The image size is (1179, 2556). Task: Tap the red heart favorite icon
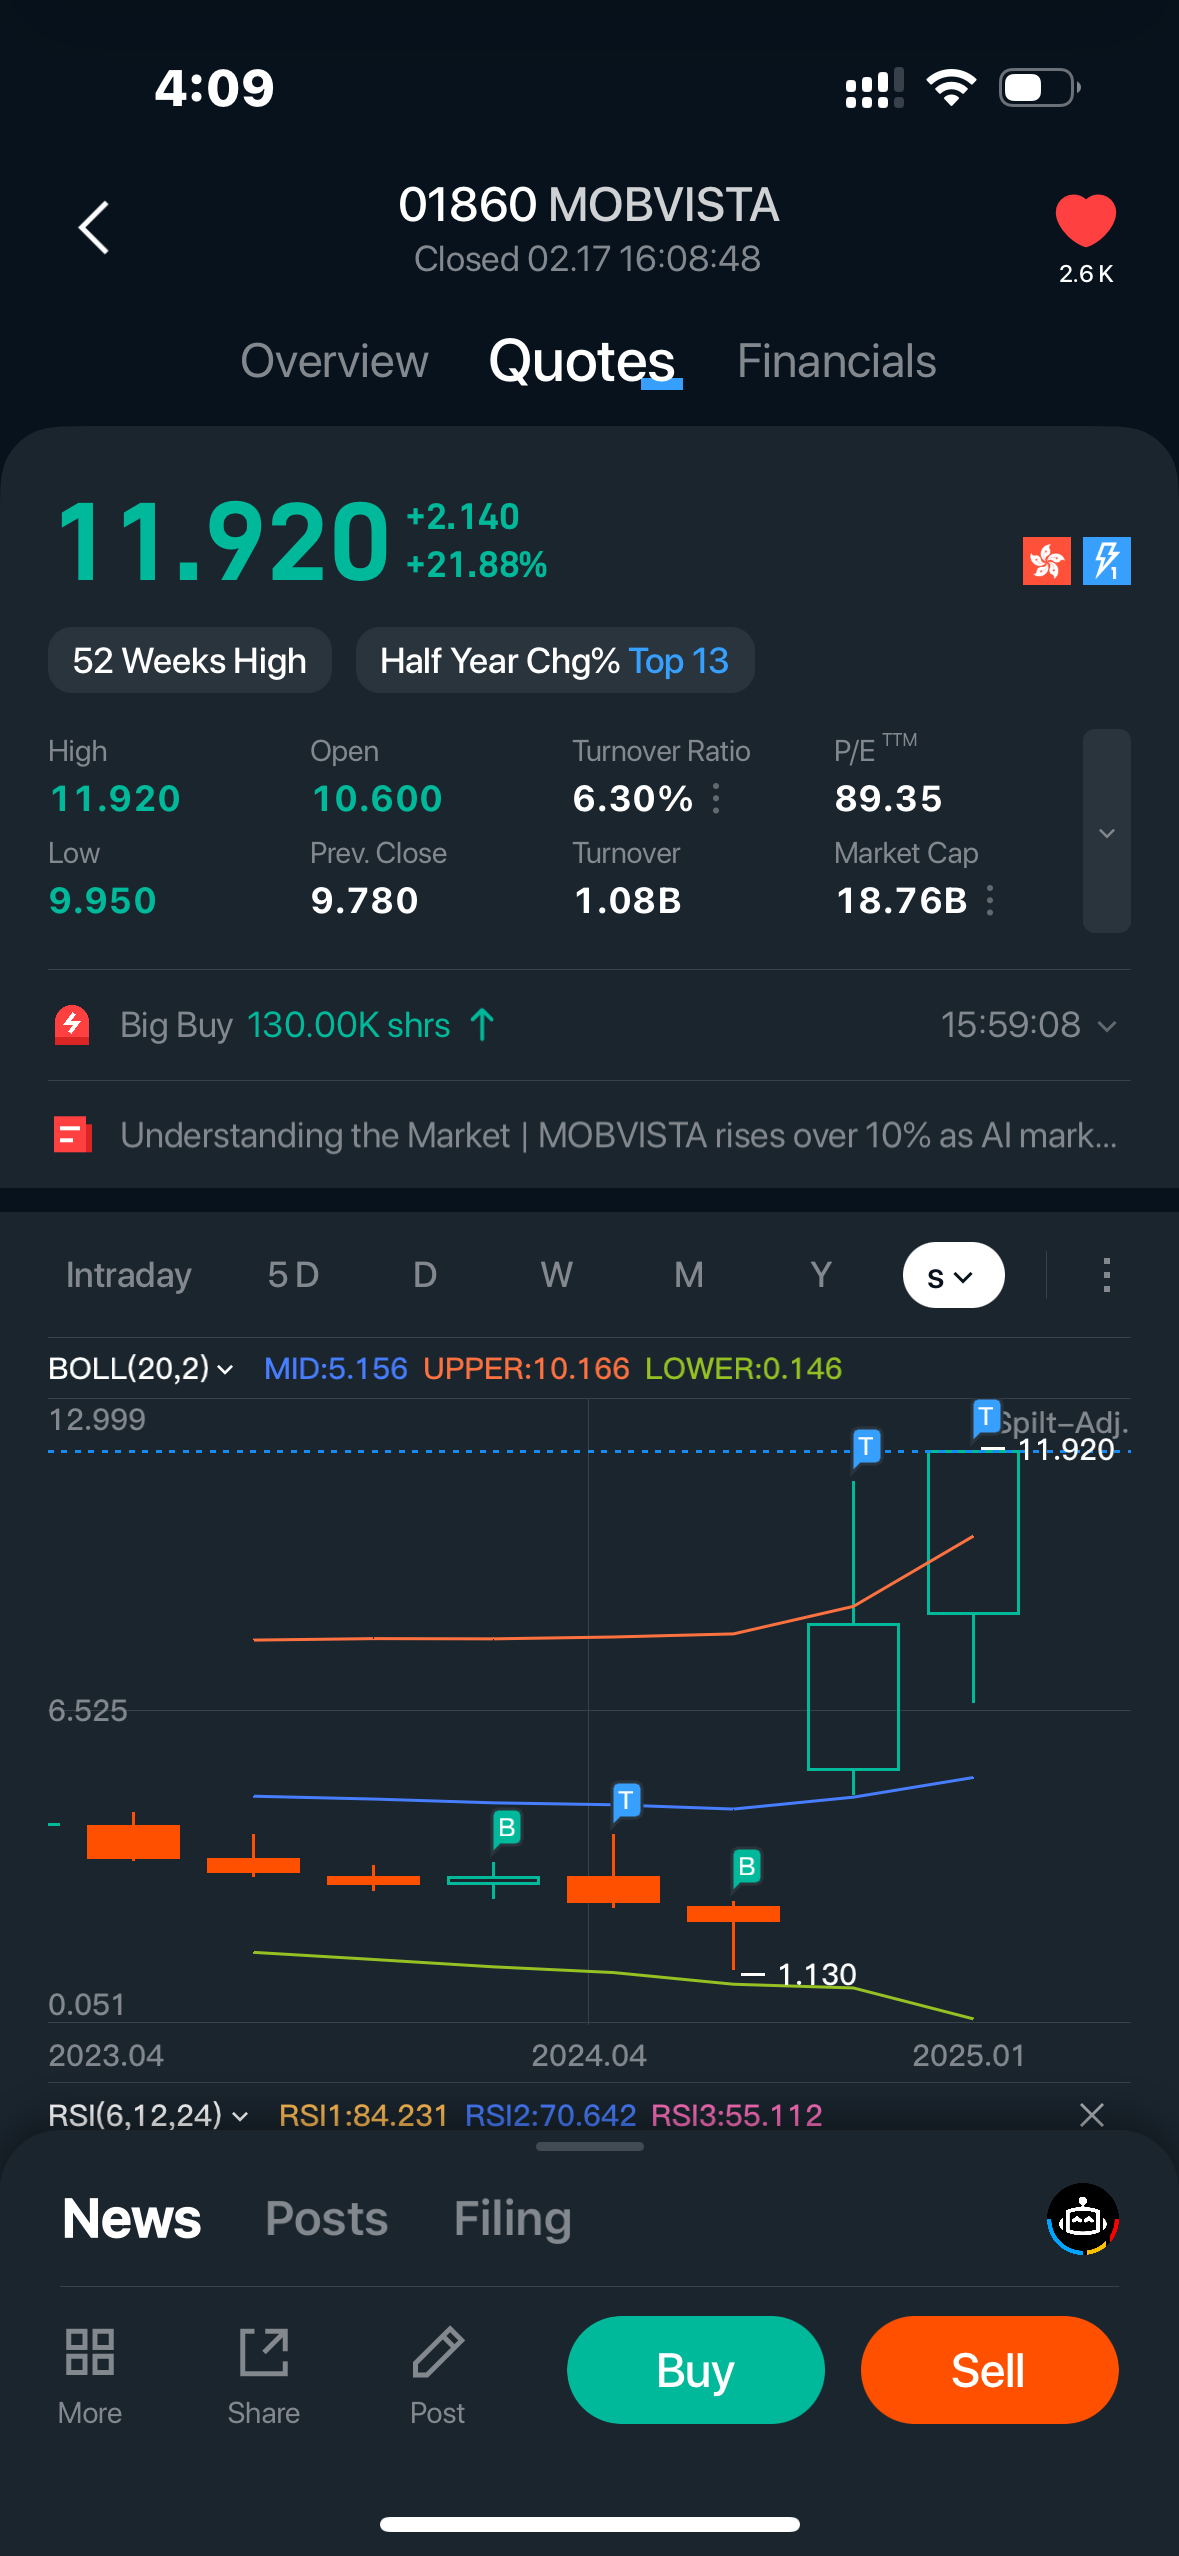[1085, 220]
